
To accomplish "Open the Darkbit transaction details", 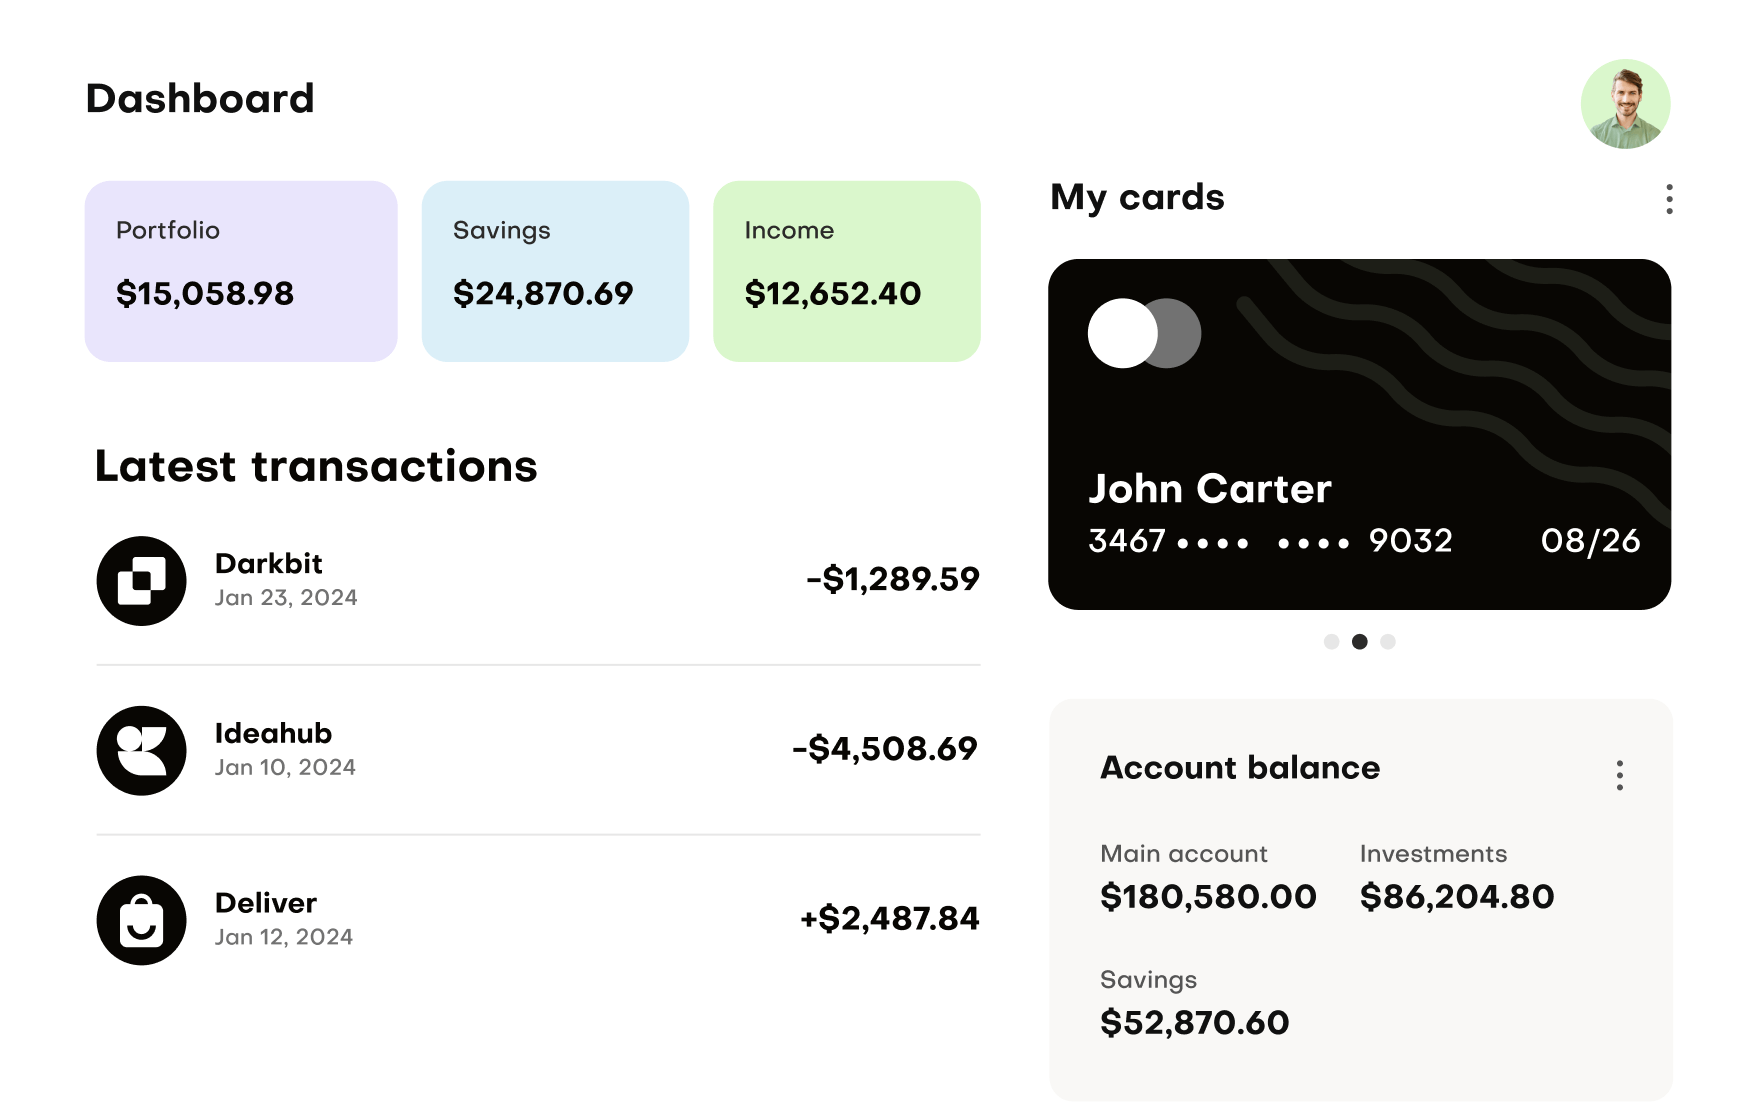I will (x=270, y=563).
